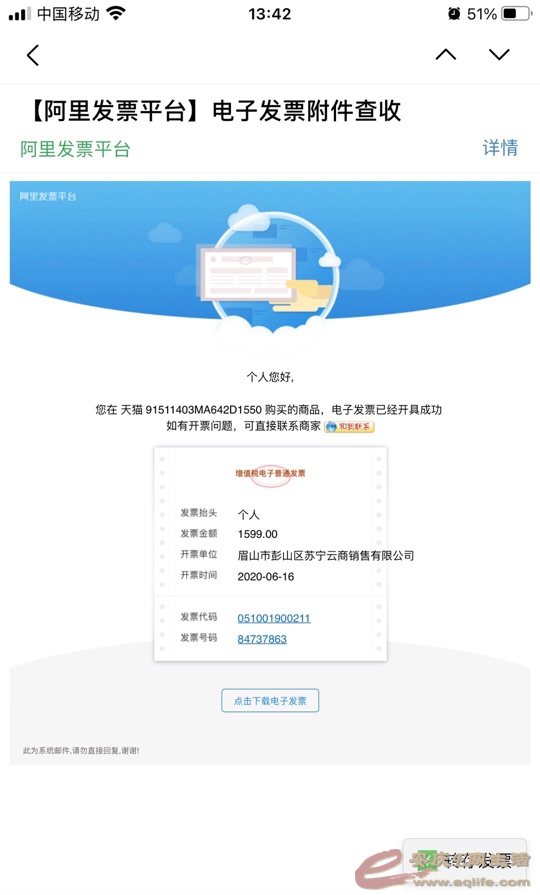540x895 pixels.
Task: Tap the button at the bottom right corner
Action: (x=465, y=861)
